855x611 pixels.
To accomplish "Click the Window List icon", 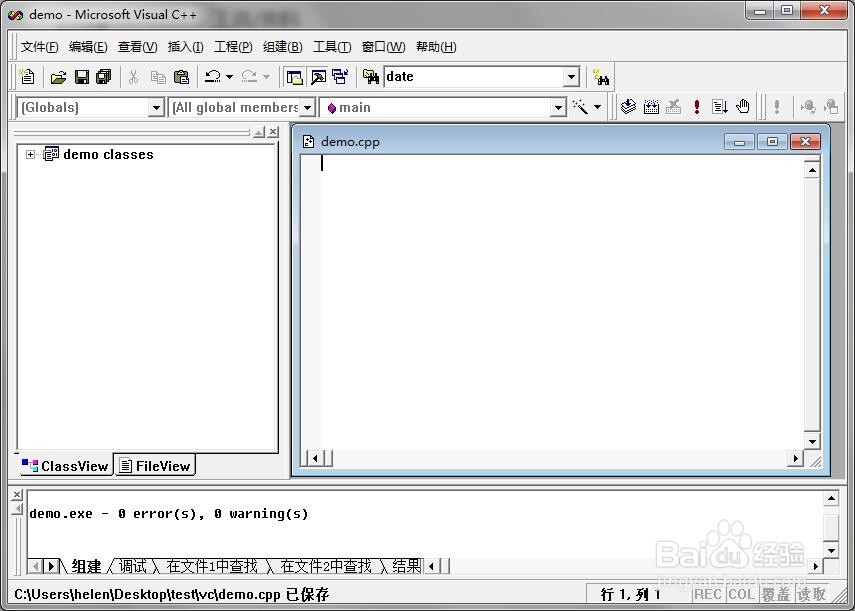I will (340, 77).
